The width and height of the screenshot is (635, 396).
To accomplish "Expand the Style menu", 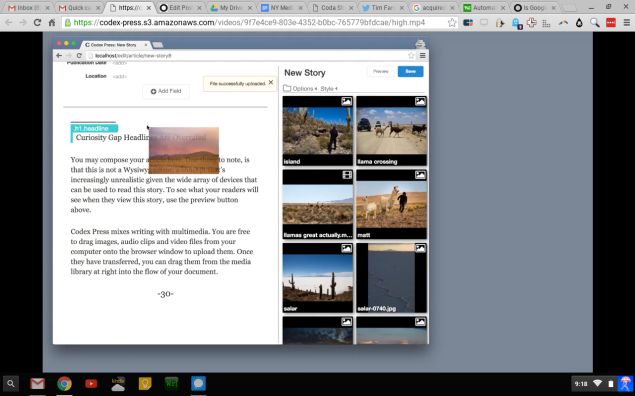I will (x=329, y=88).
